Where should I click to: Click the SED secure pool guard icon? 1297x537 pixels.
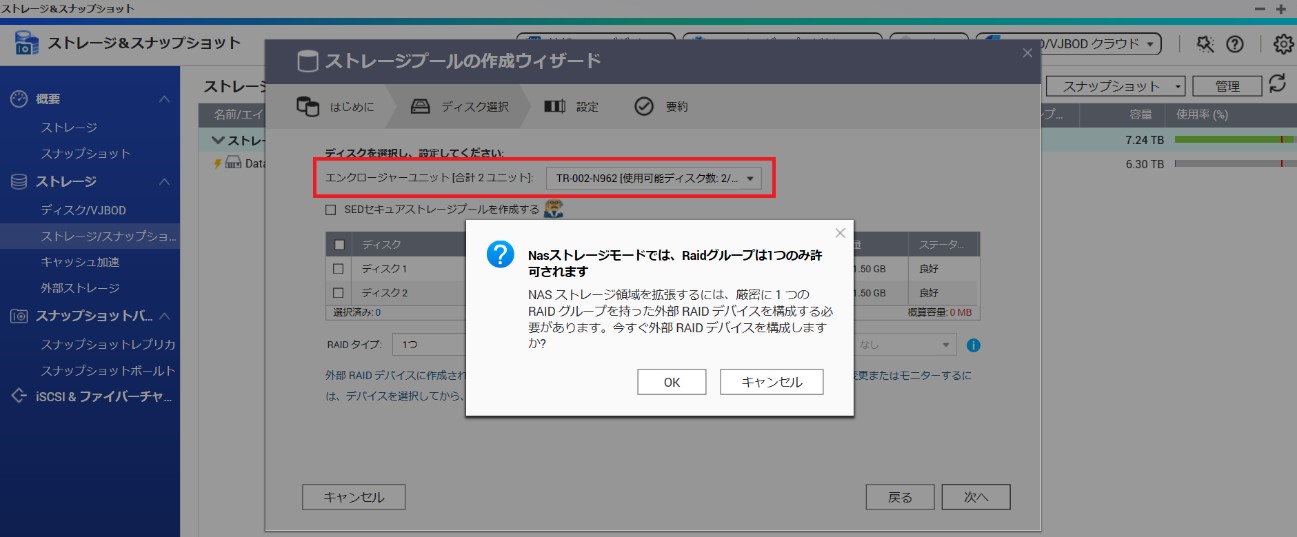(554, 209)
